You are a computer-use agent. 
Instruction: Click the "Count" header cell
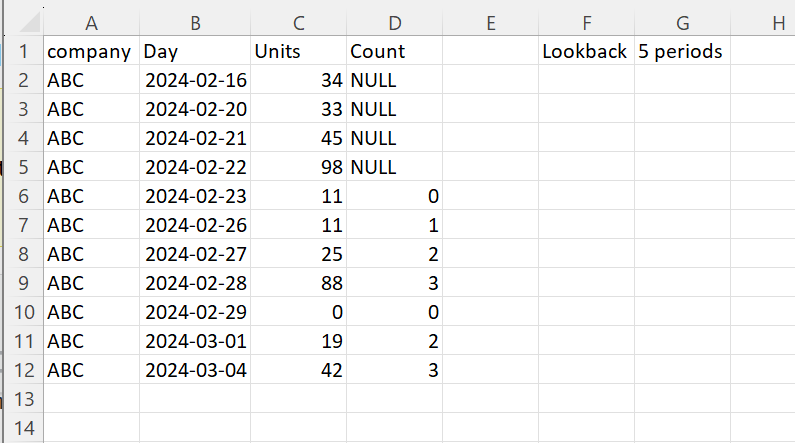tap(394, 52)
